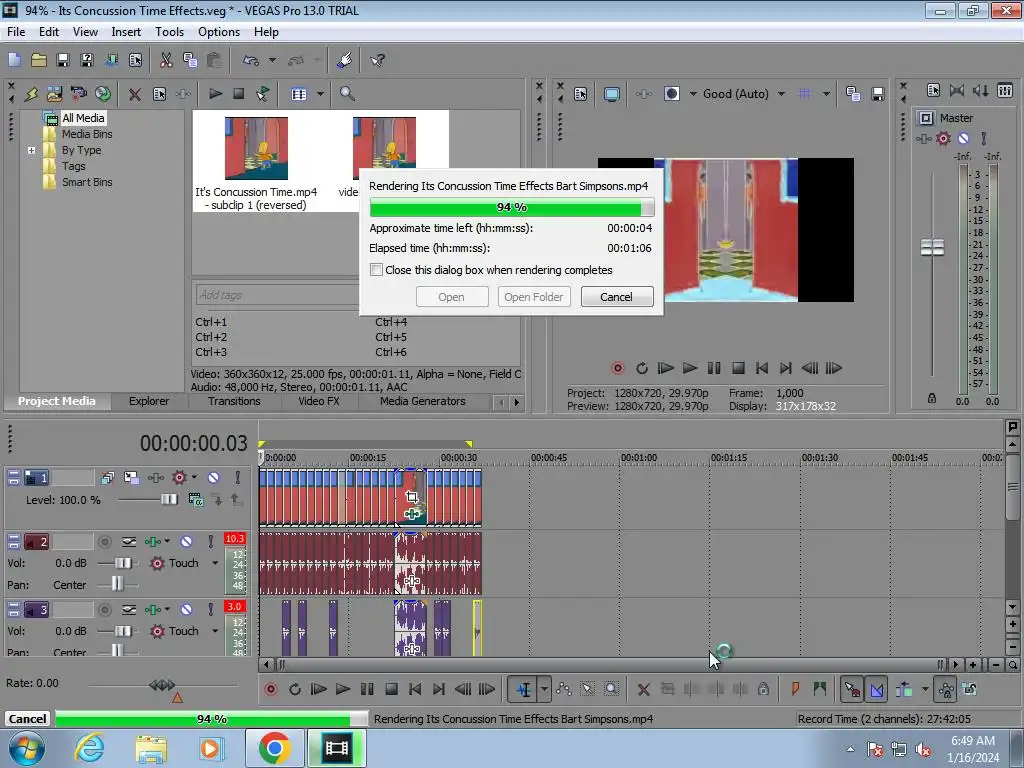The image size is (1024, 768).
Task: Mute video track 1
Action: click(x=214, y=478)
